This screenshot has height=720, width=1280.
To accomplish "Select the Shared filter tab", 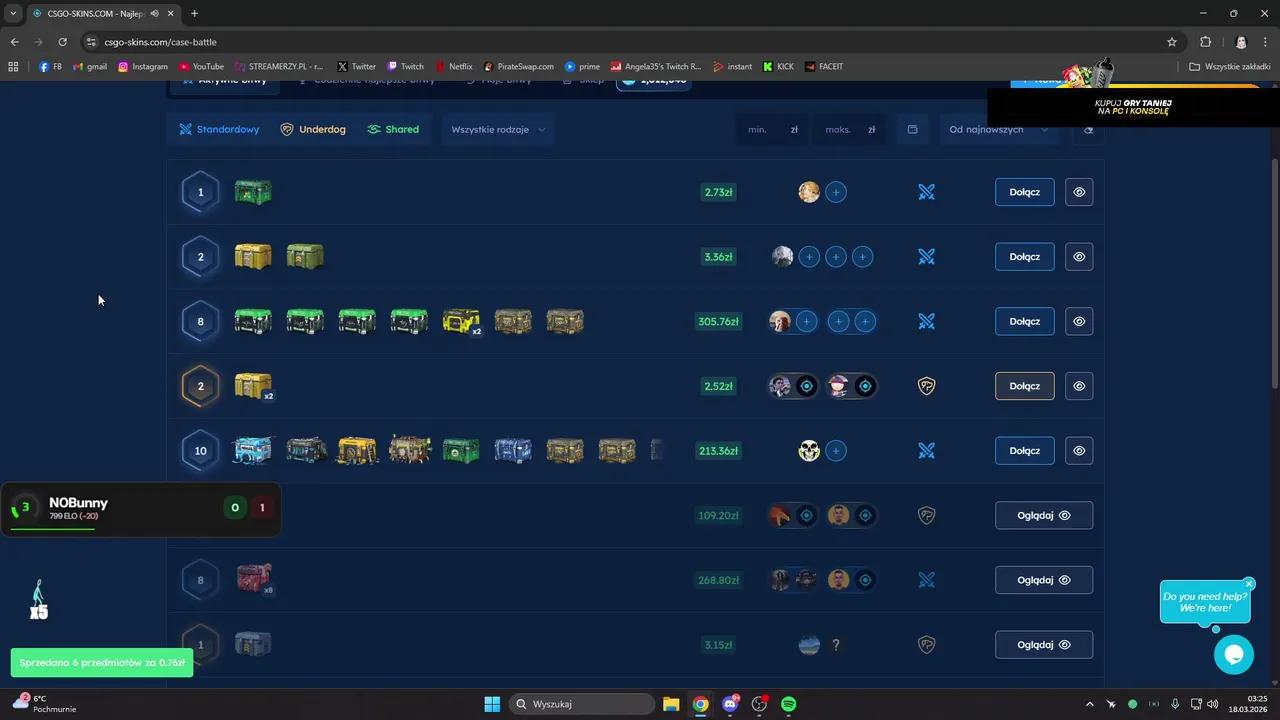I will click(x=393, y=130).
